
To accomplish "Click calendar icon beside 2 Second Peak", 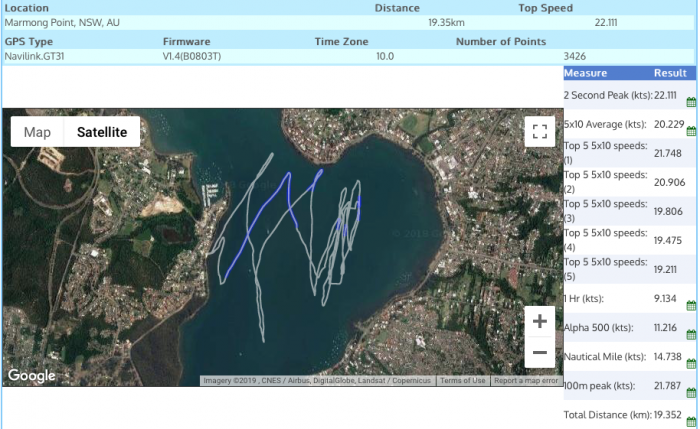I will pyautogui.click(x=691, y=102).
